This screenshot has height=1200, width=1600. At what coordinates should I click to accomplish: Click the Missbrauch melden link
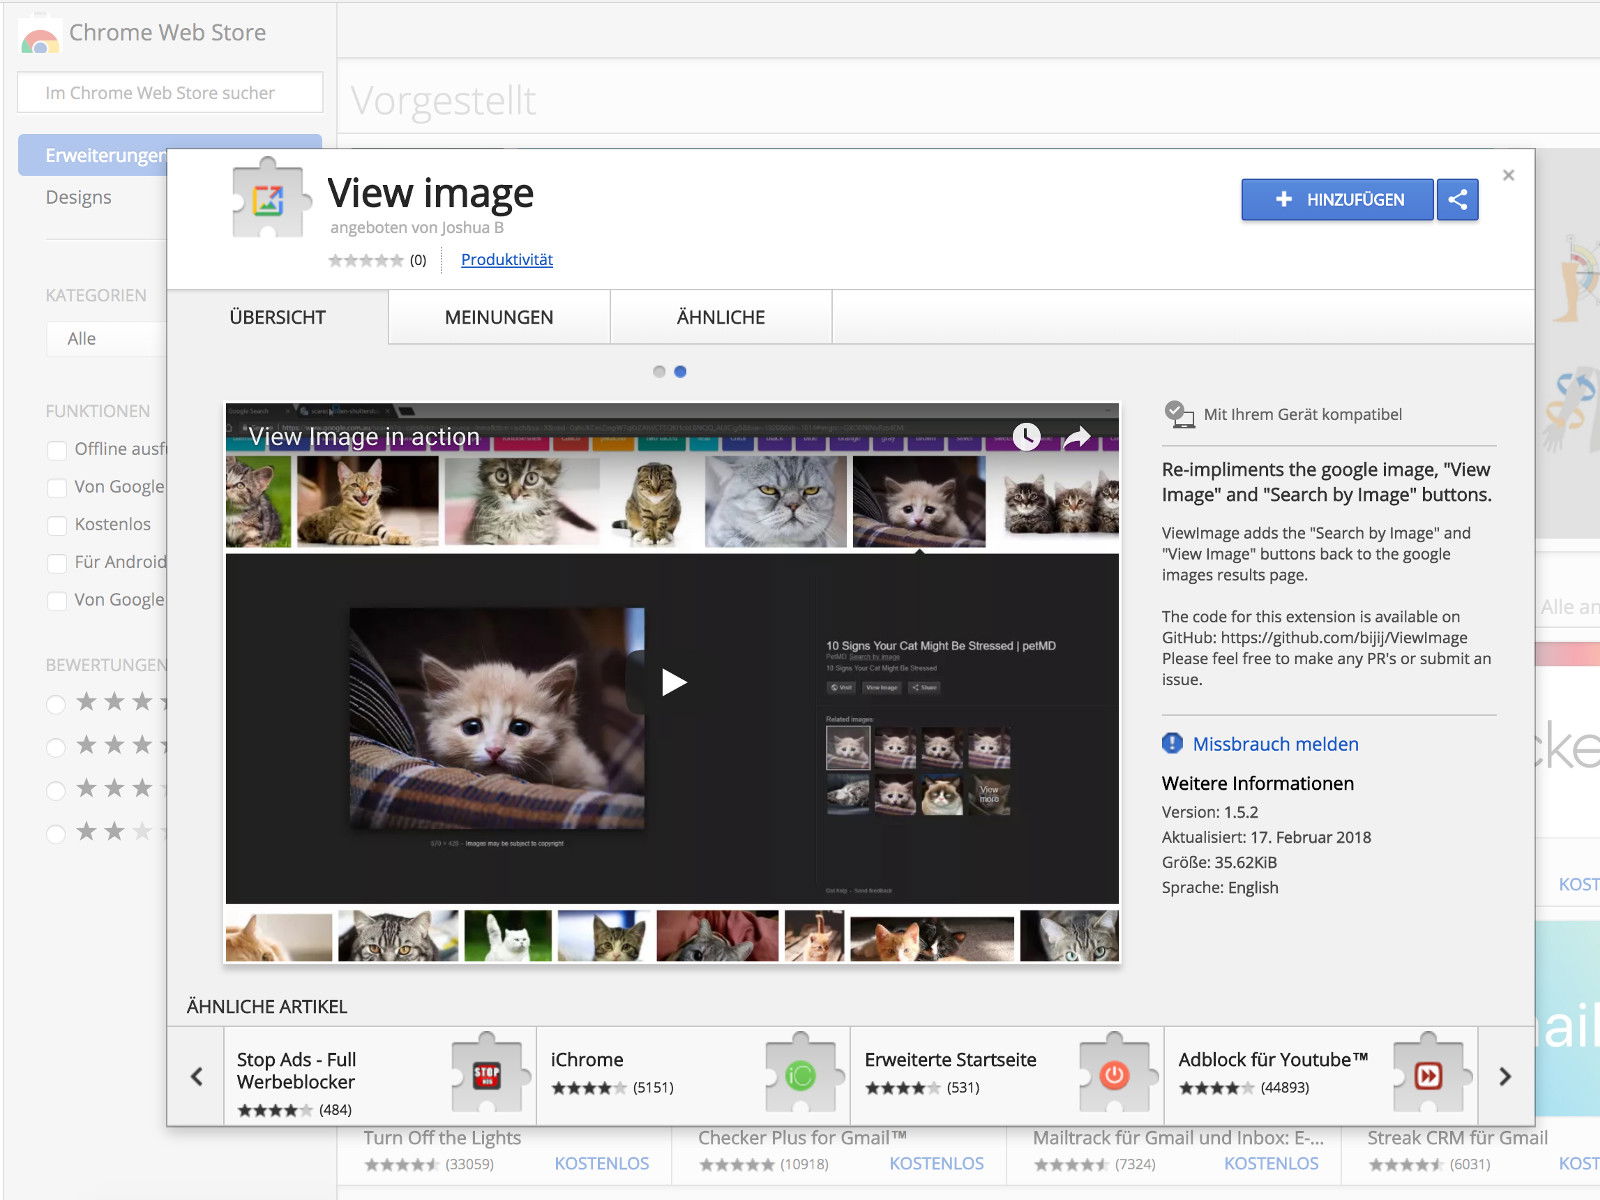point(1275,744)
